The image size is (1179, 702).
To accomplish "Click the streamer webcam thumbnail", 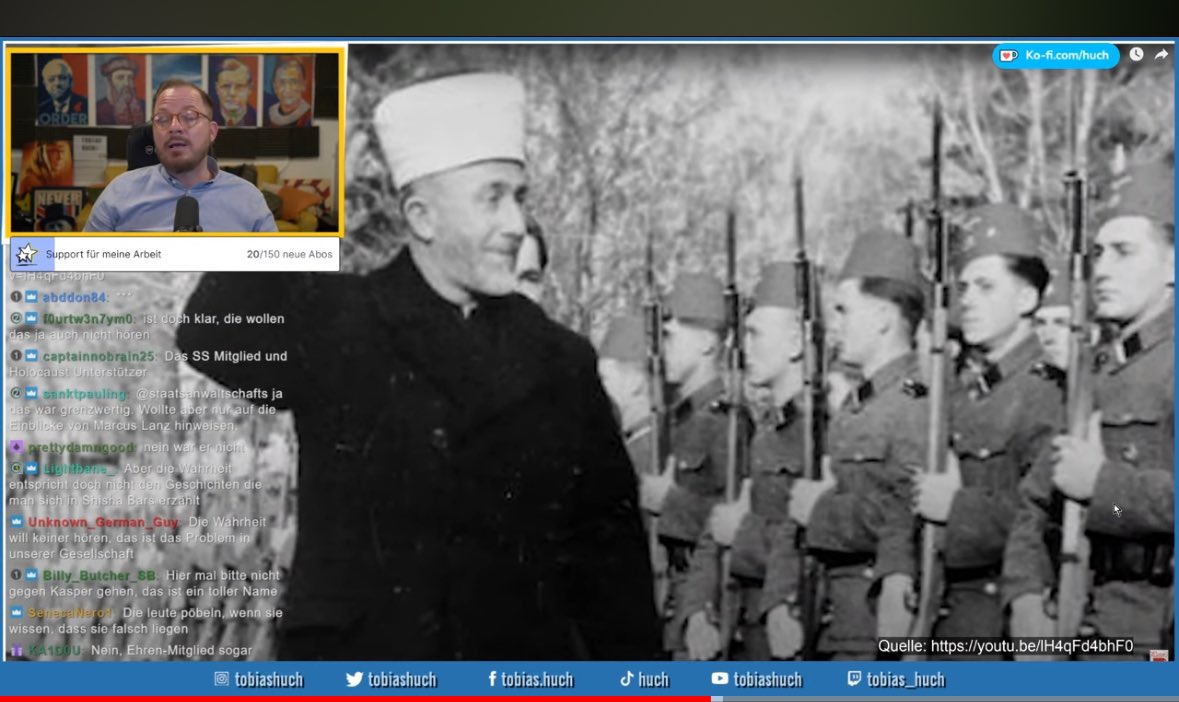I will 175,141.
